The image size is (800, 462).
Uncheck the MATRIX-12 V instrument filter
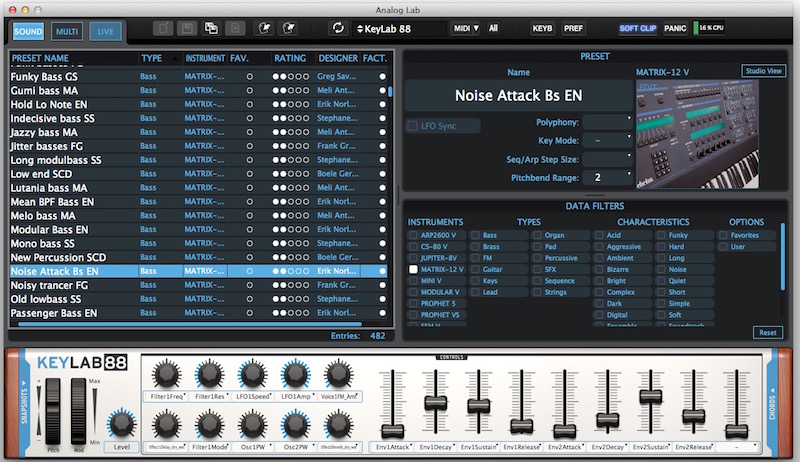[413, 269]
